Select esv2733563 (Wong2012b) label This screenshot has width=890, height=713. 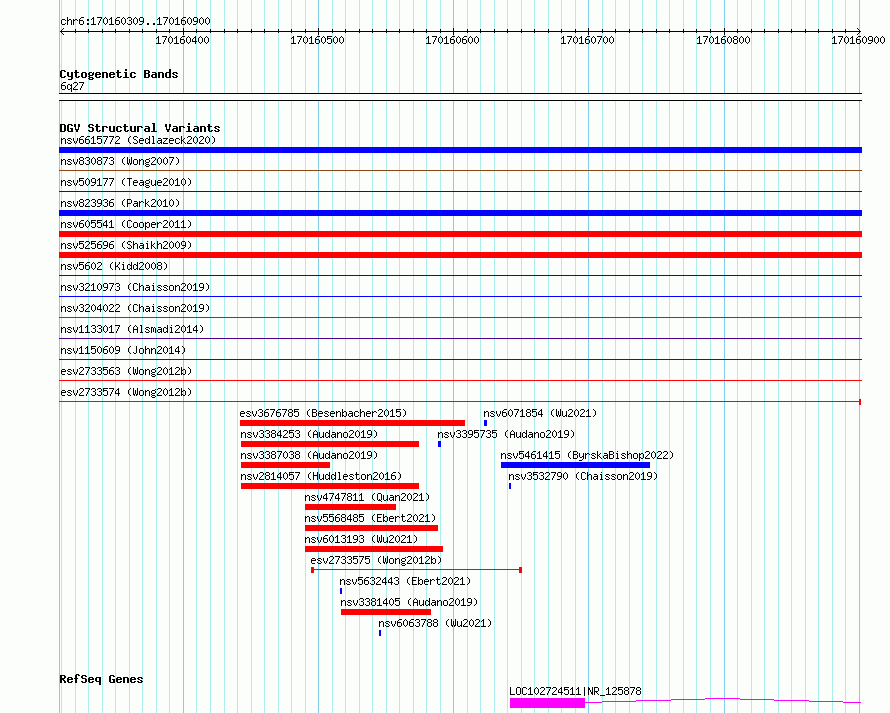[126, 371]
